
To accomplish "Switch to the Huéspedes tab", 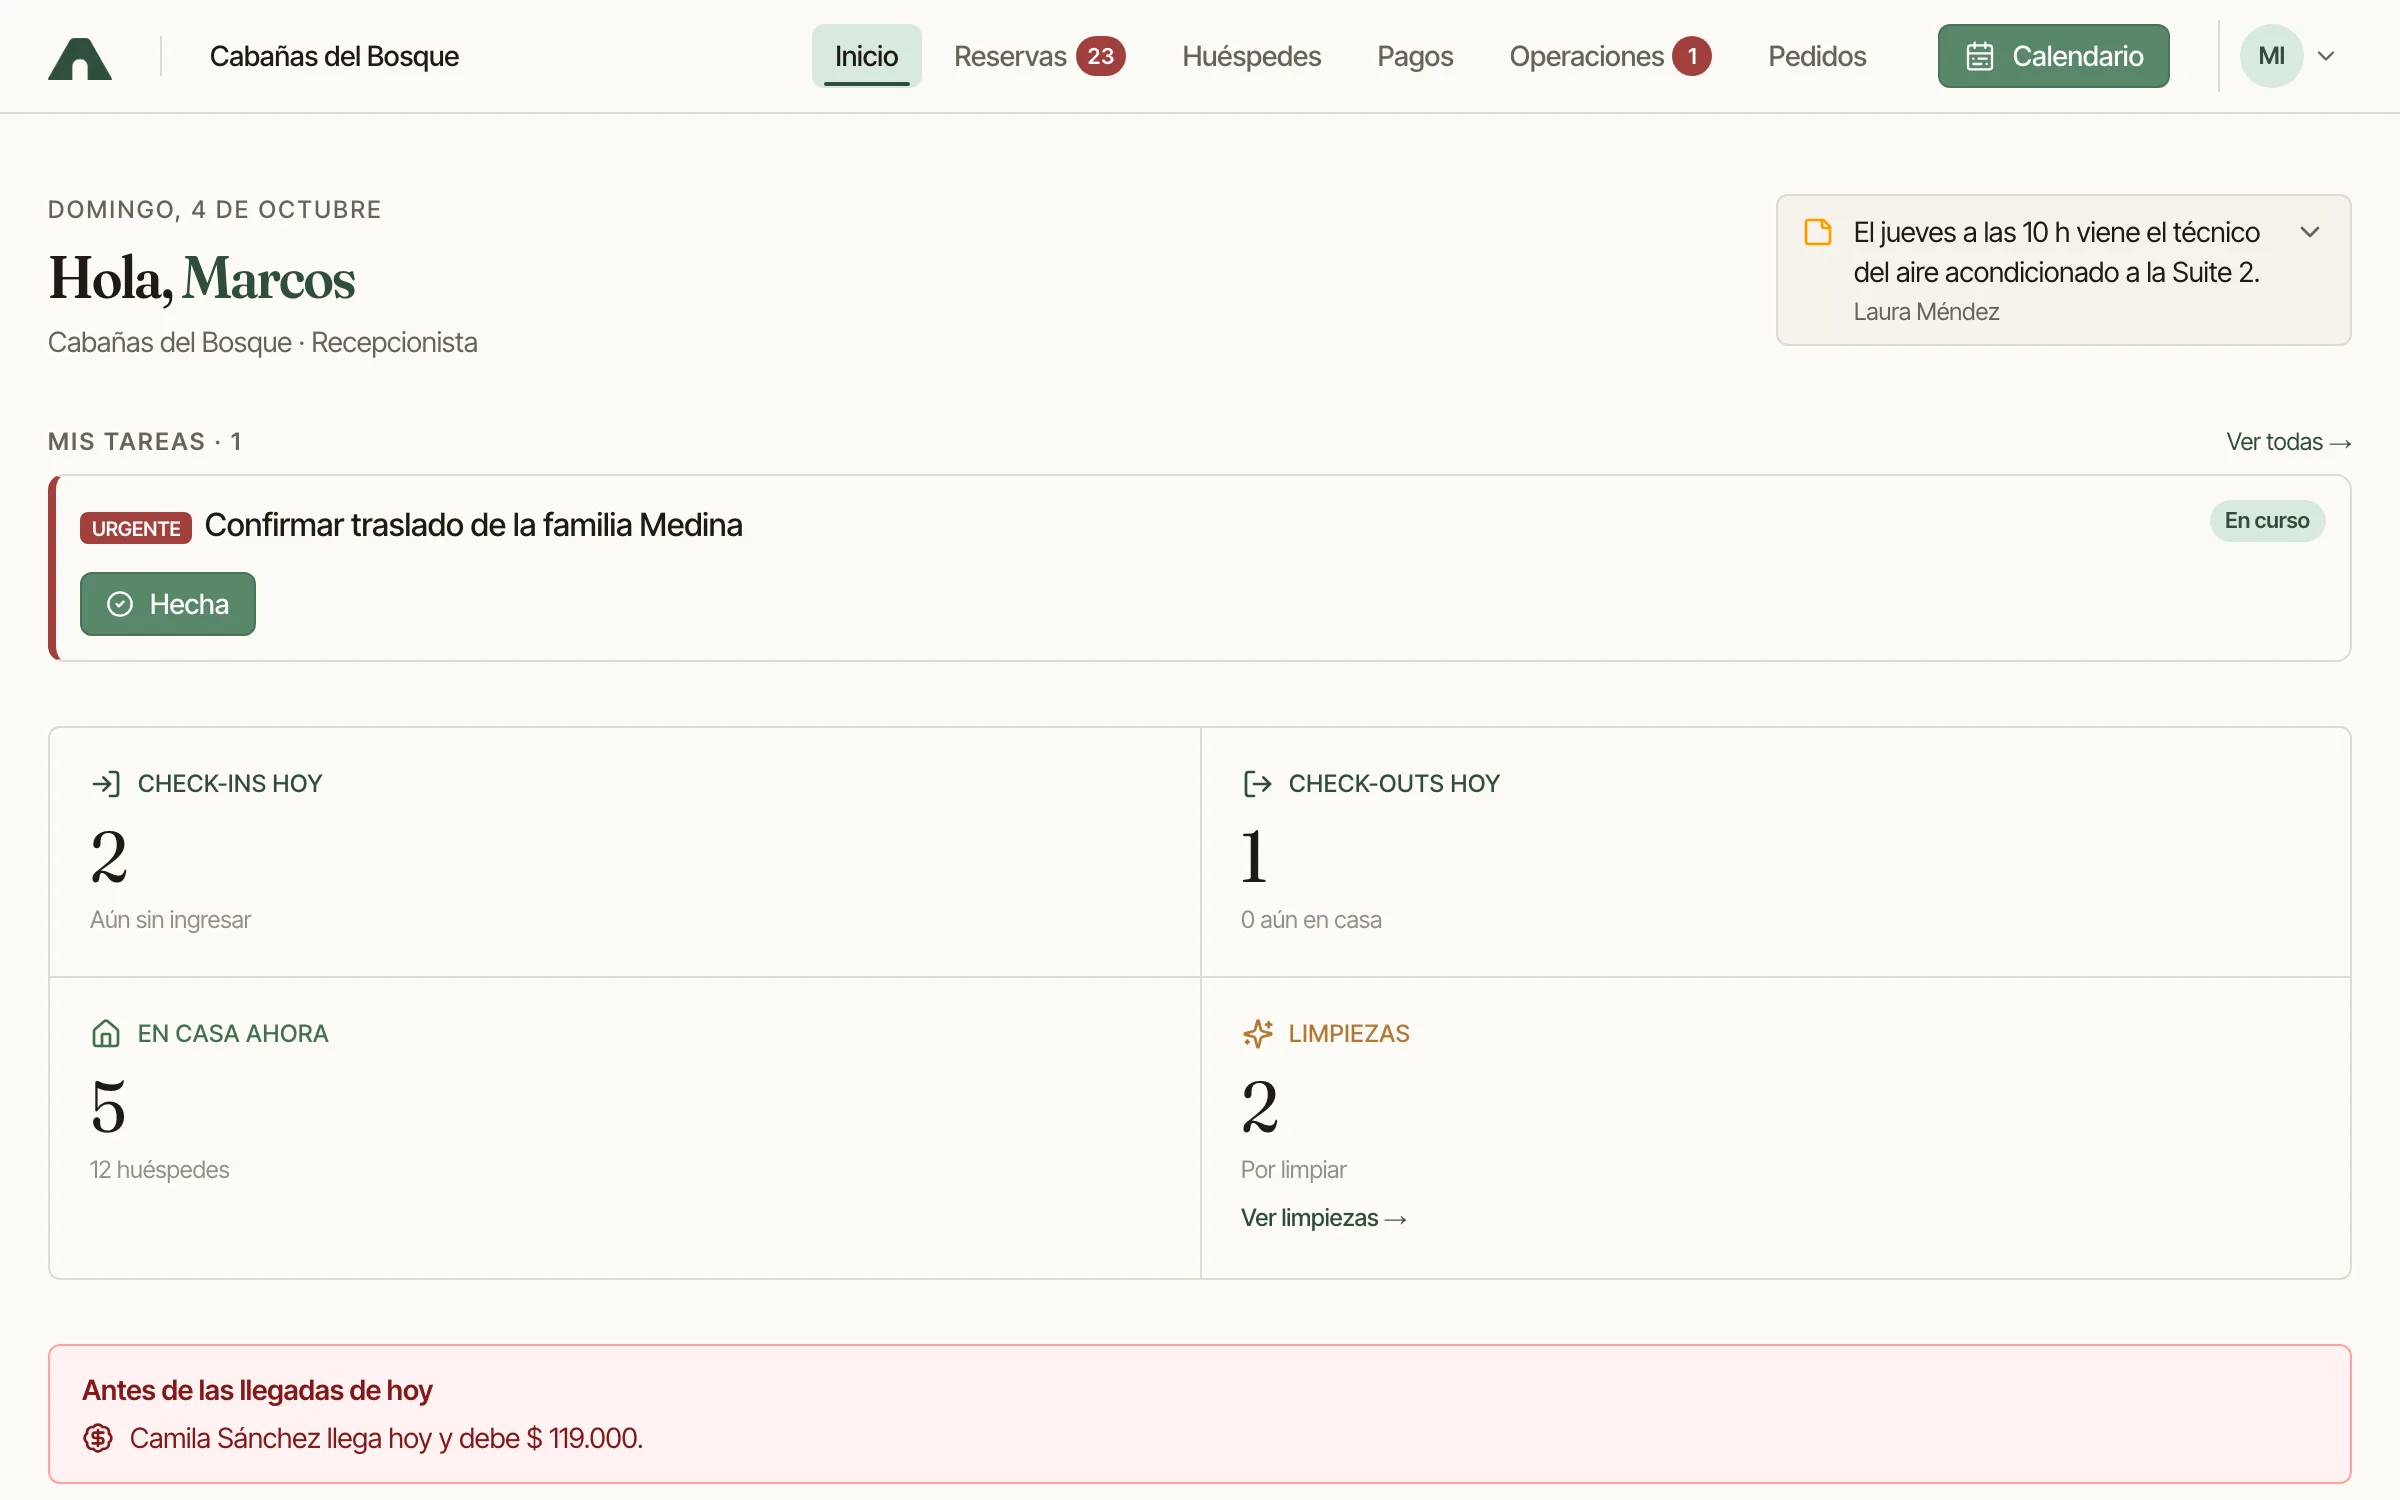I will [1251, 56].
